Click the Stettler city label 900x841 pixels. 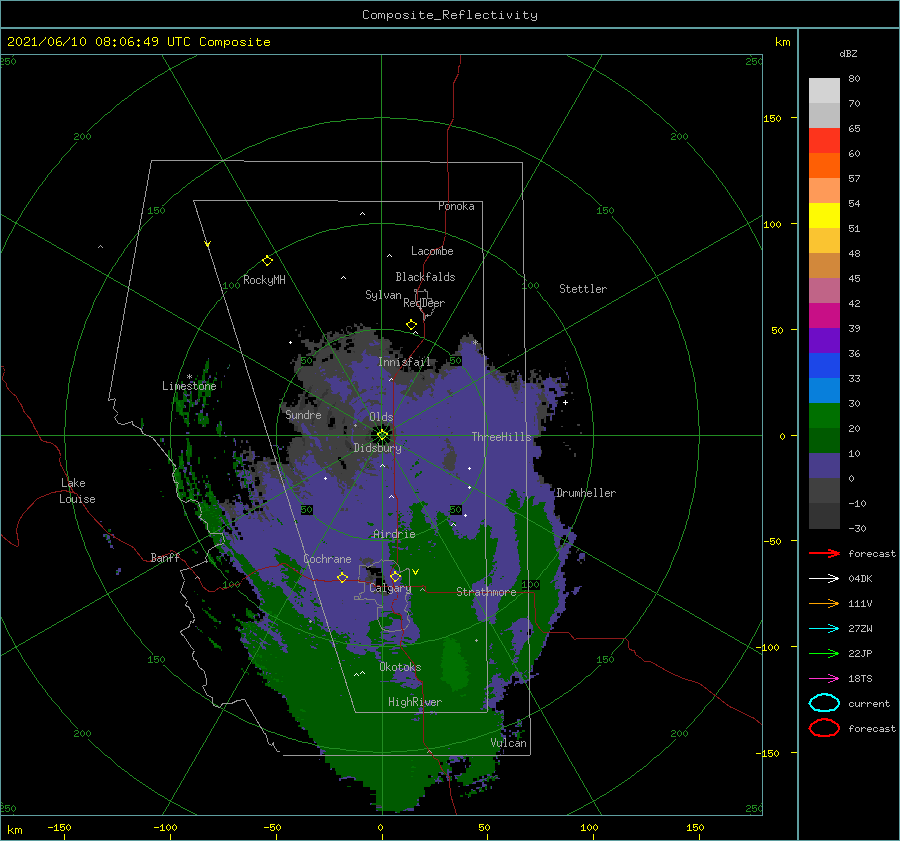click(583, 289)
